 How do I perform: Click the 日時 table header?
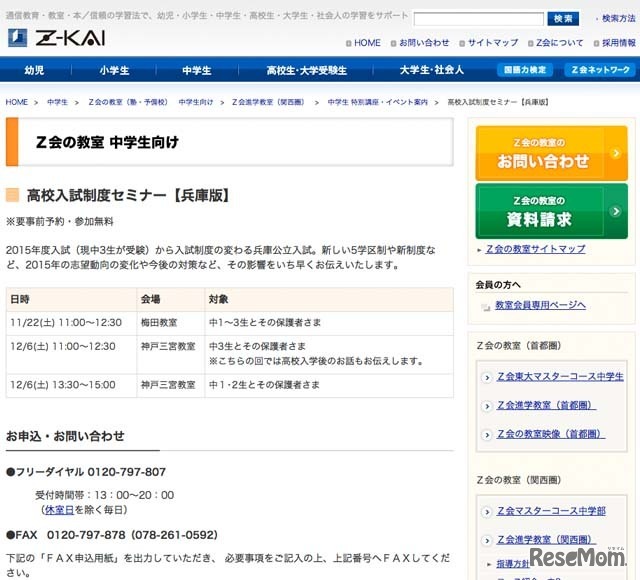point(71,299)
